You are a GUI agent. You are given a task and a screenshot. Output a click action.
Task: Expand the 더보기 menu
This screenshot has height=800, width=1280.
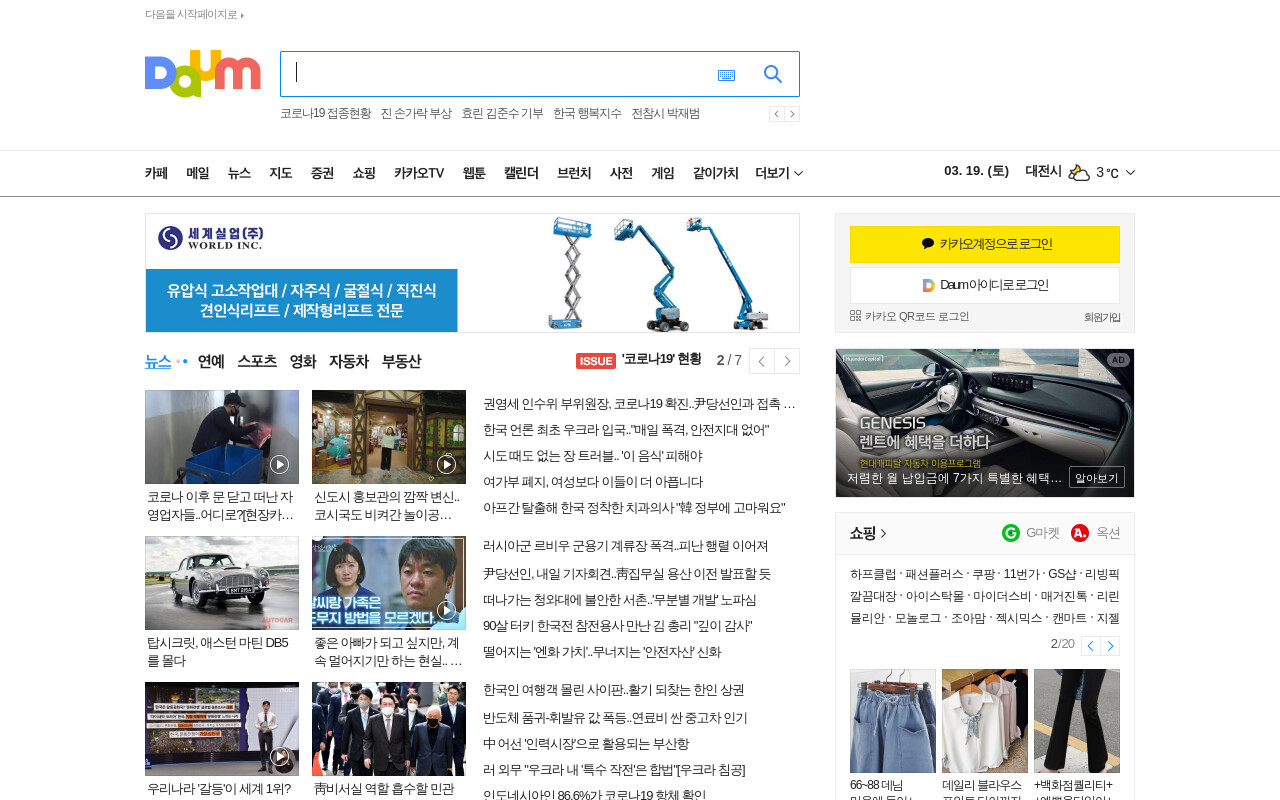(x=779, y=173)
